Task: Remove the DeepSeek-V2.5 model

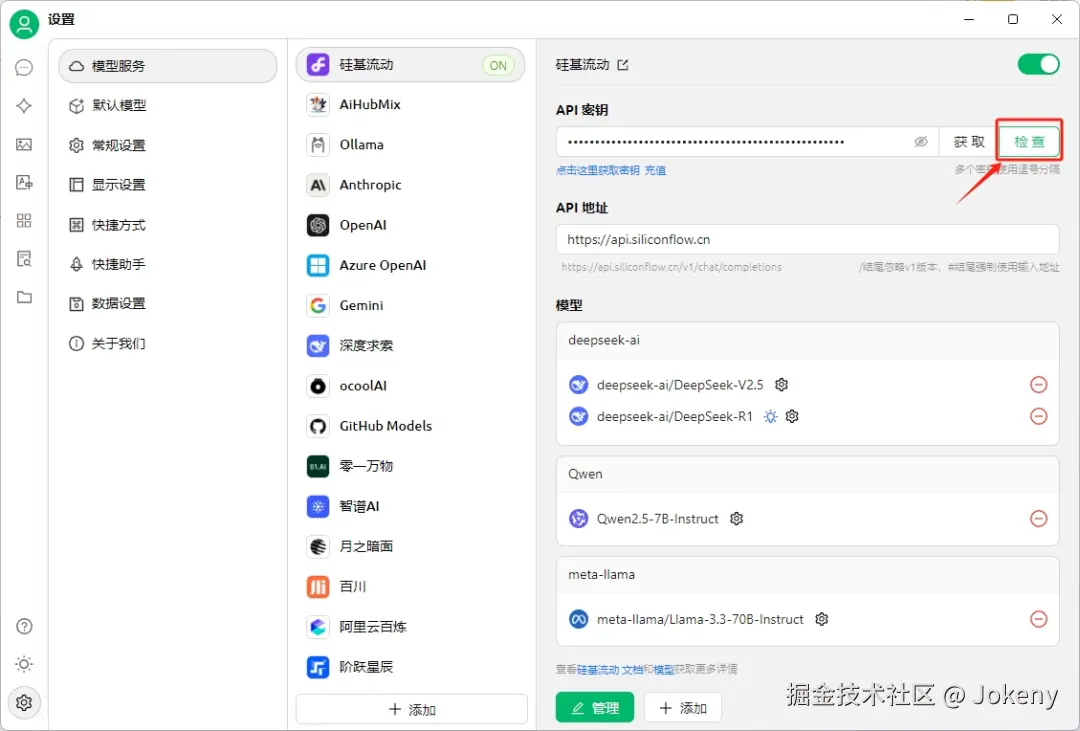Action: point(1039,384)
